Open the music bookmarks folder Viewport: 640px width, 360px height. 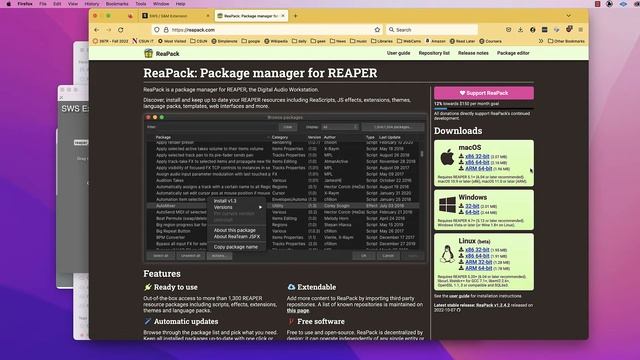tap(358, 41)
